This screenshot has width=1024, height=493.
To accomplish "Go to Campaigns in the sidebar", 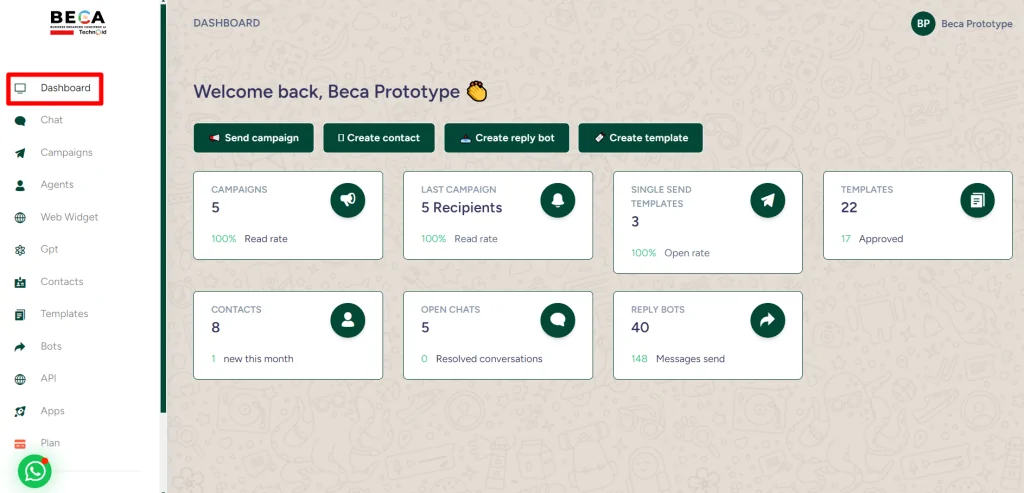I will click(x=66, y=153).
